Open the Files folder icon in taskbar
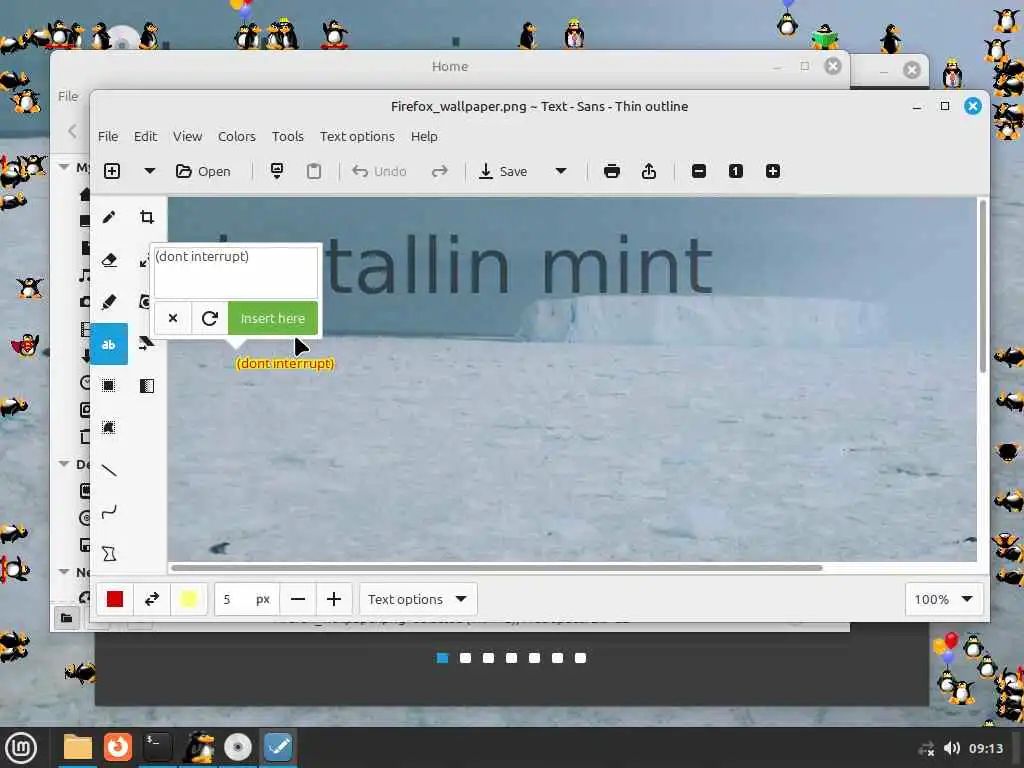1024x768 pixels. (78, 747)
